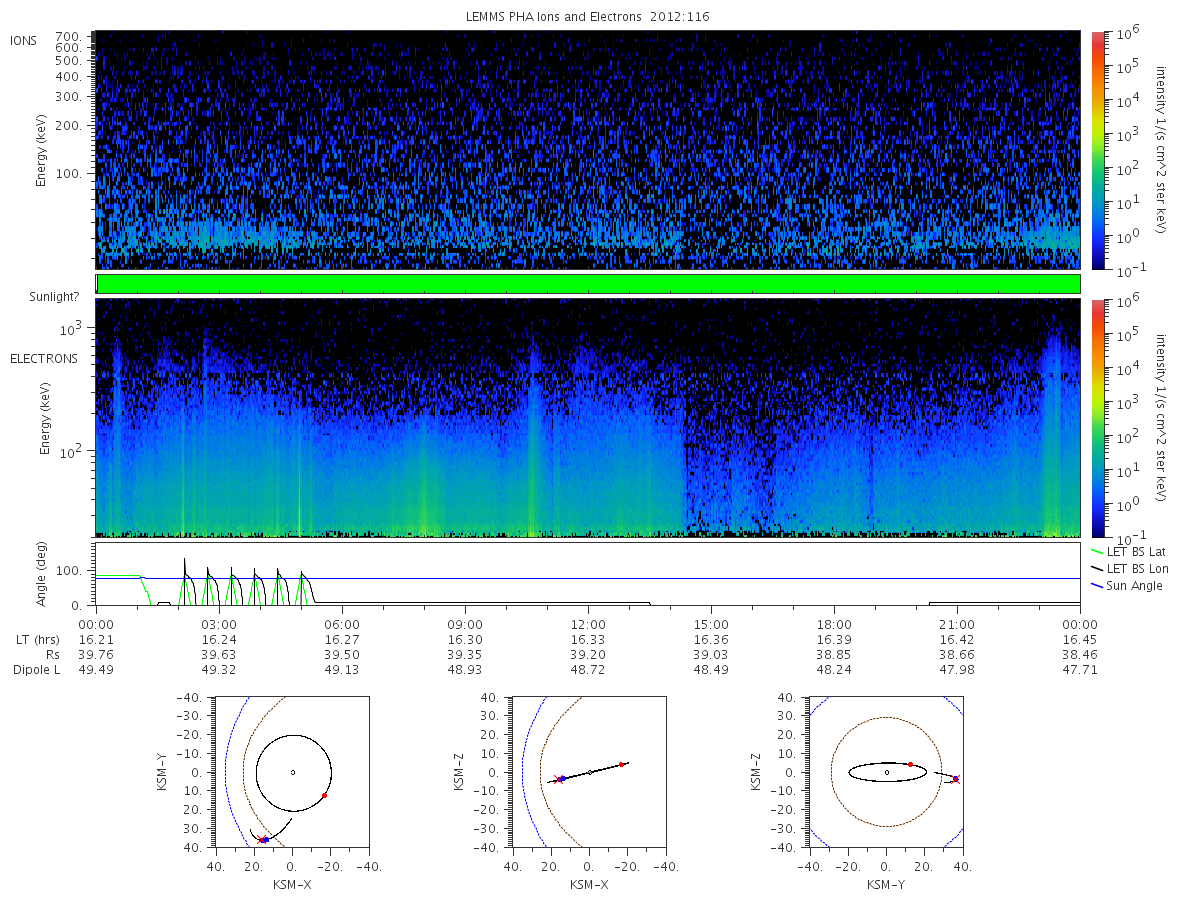Click the green Sunlight indicator bar
The image size is (1200, 900).
[588, 284]
